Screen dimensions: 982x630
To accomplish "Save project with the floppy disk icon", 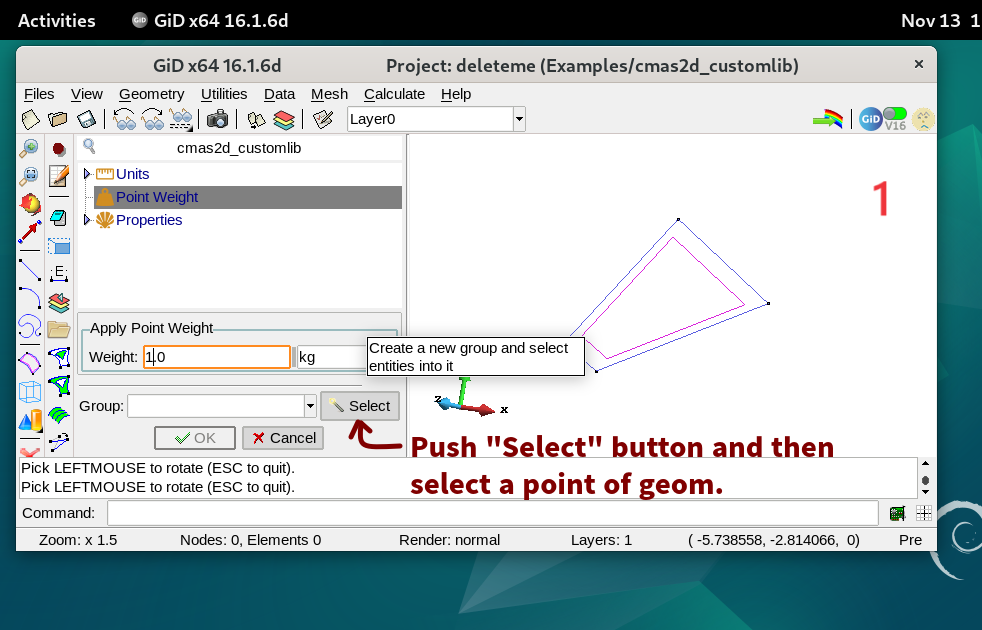I will coord(86,119).
